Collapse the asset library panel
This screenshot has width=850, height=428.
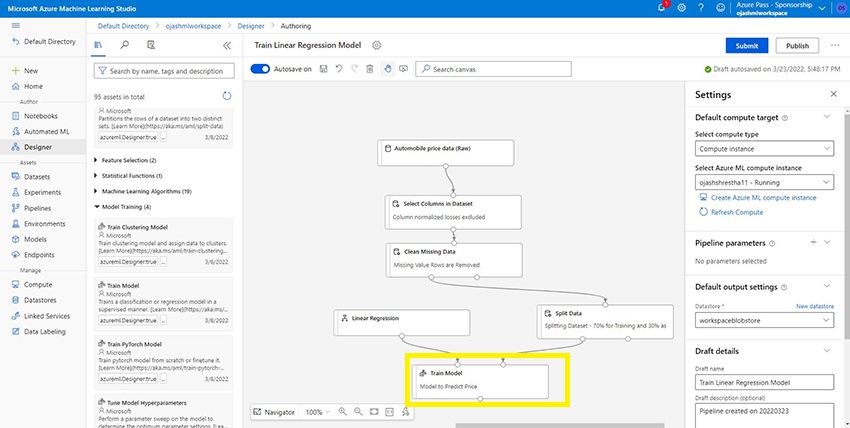[x=227, y=46]
